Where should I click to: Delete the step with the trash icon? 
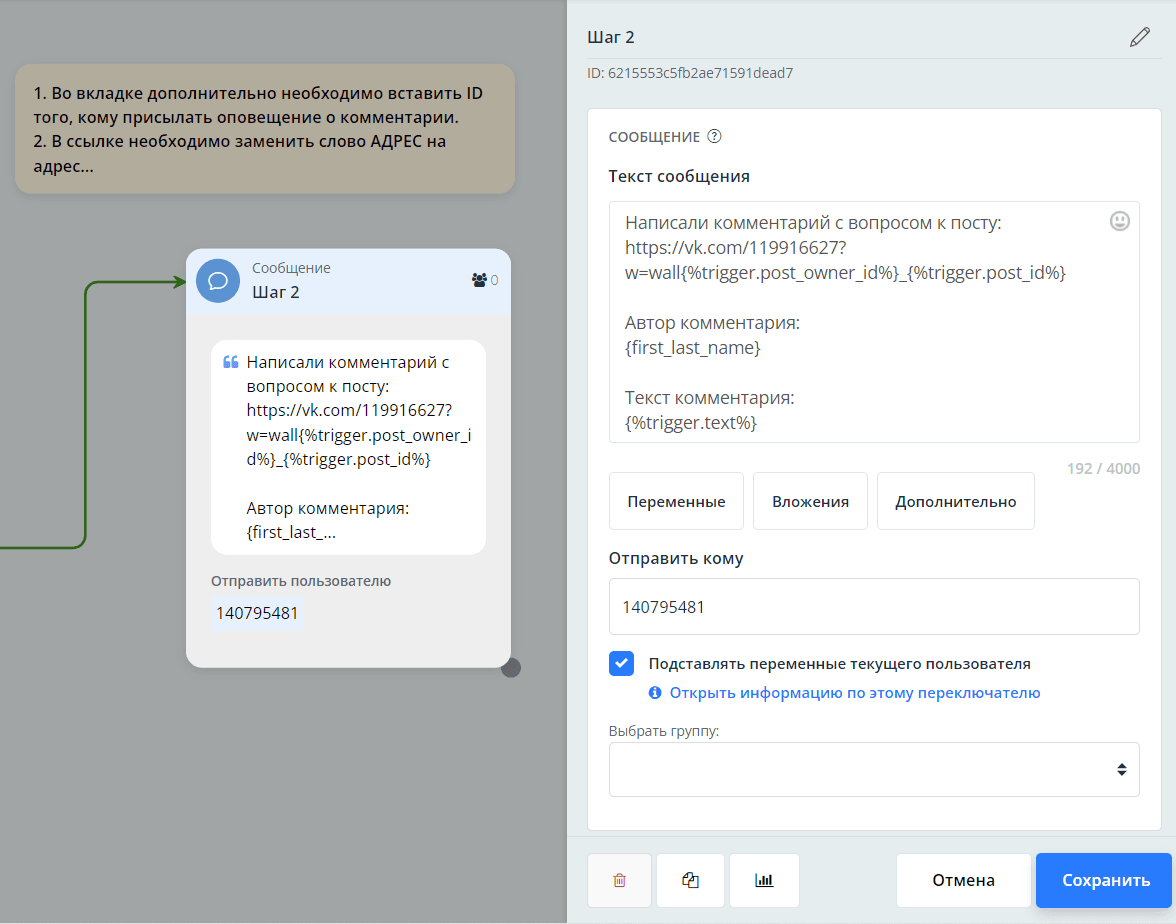point(619,880)
